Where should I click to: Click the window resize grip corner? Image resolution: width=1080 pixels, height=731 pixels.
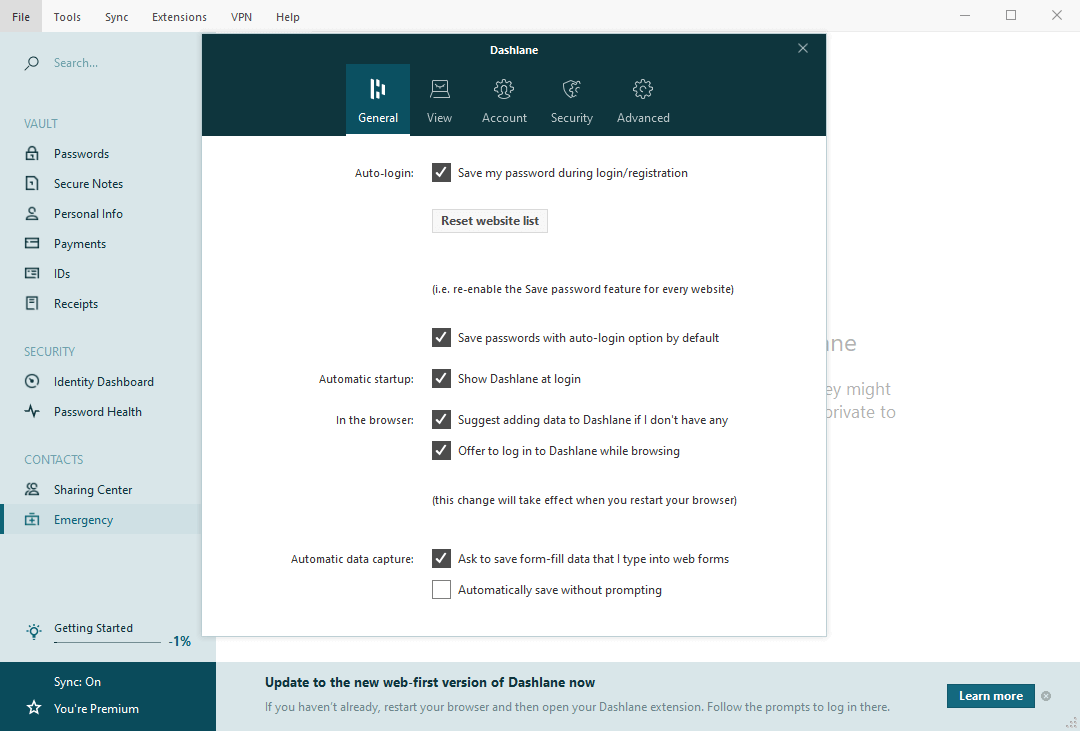[x=1072, y=723]
